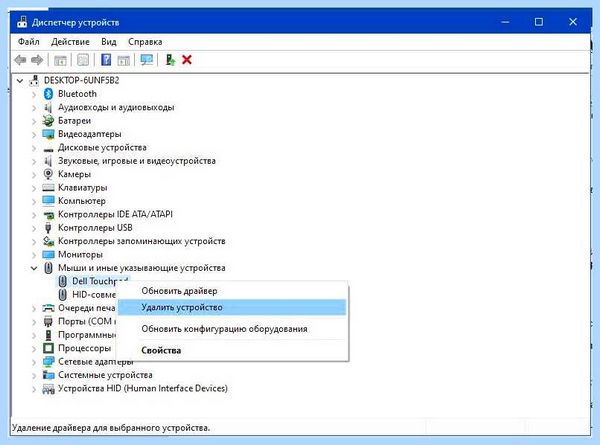
Task: Select the Компьютер row text
Action: click(x=82, y=201)
